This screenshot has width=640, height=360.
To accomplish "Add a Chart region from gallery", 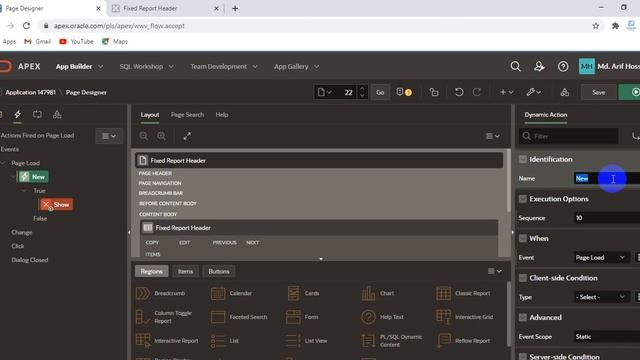I will tap(378, 293).
